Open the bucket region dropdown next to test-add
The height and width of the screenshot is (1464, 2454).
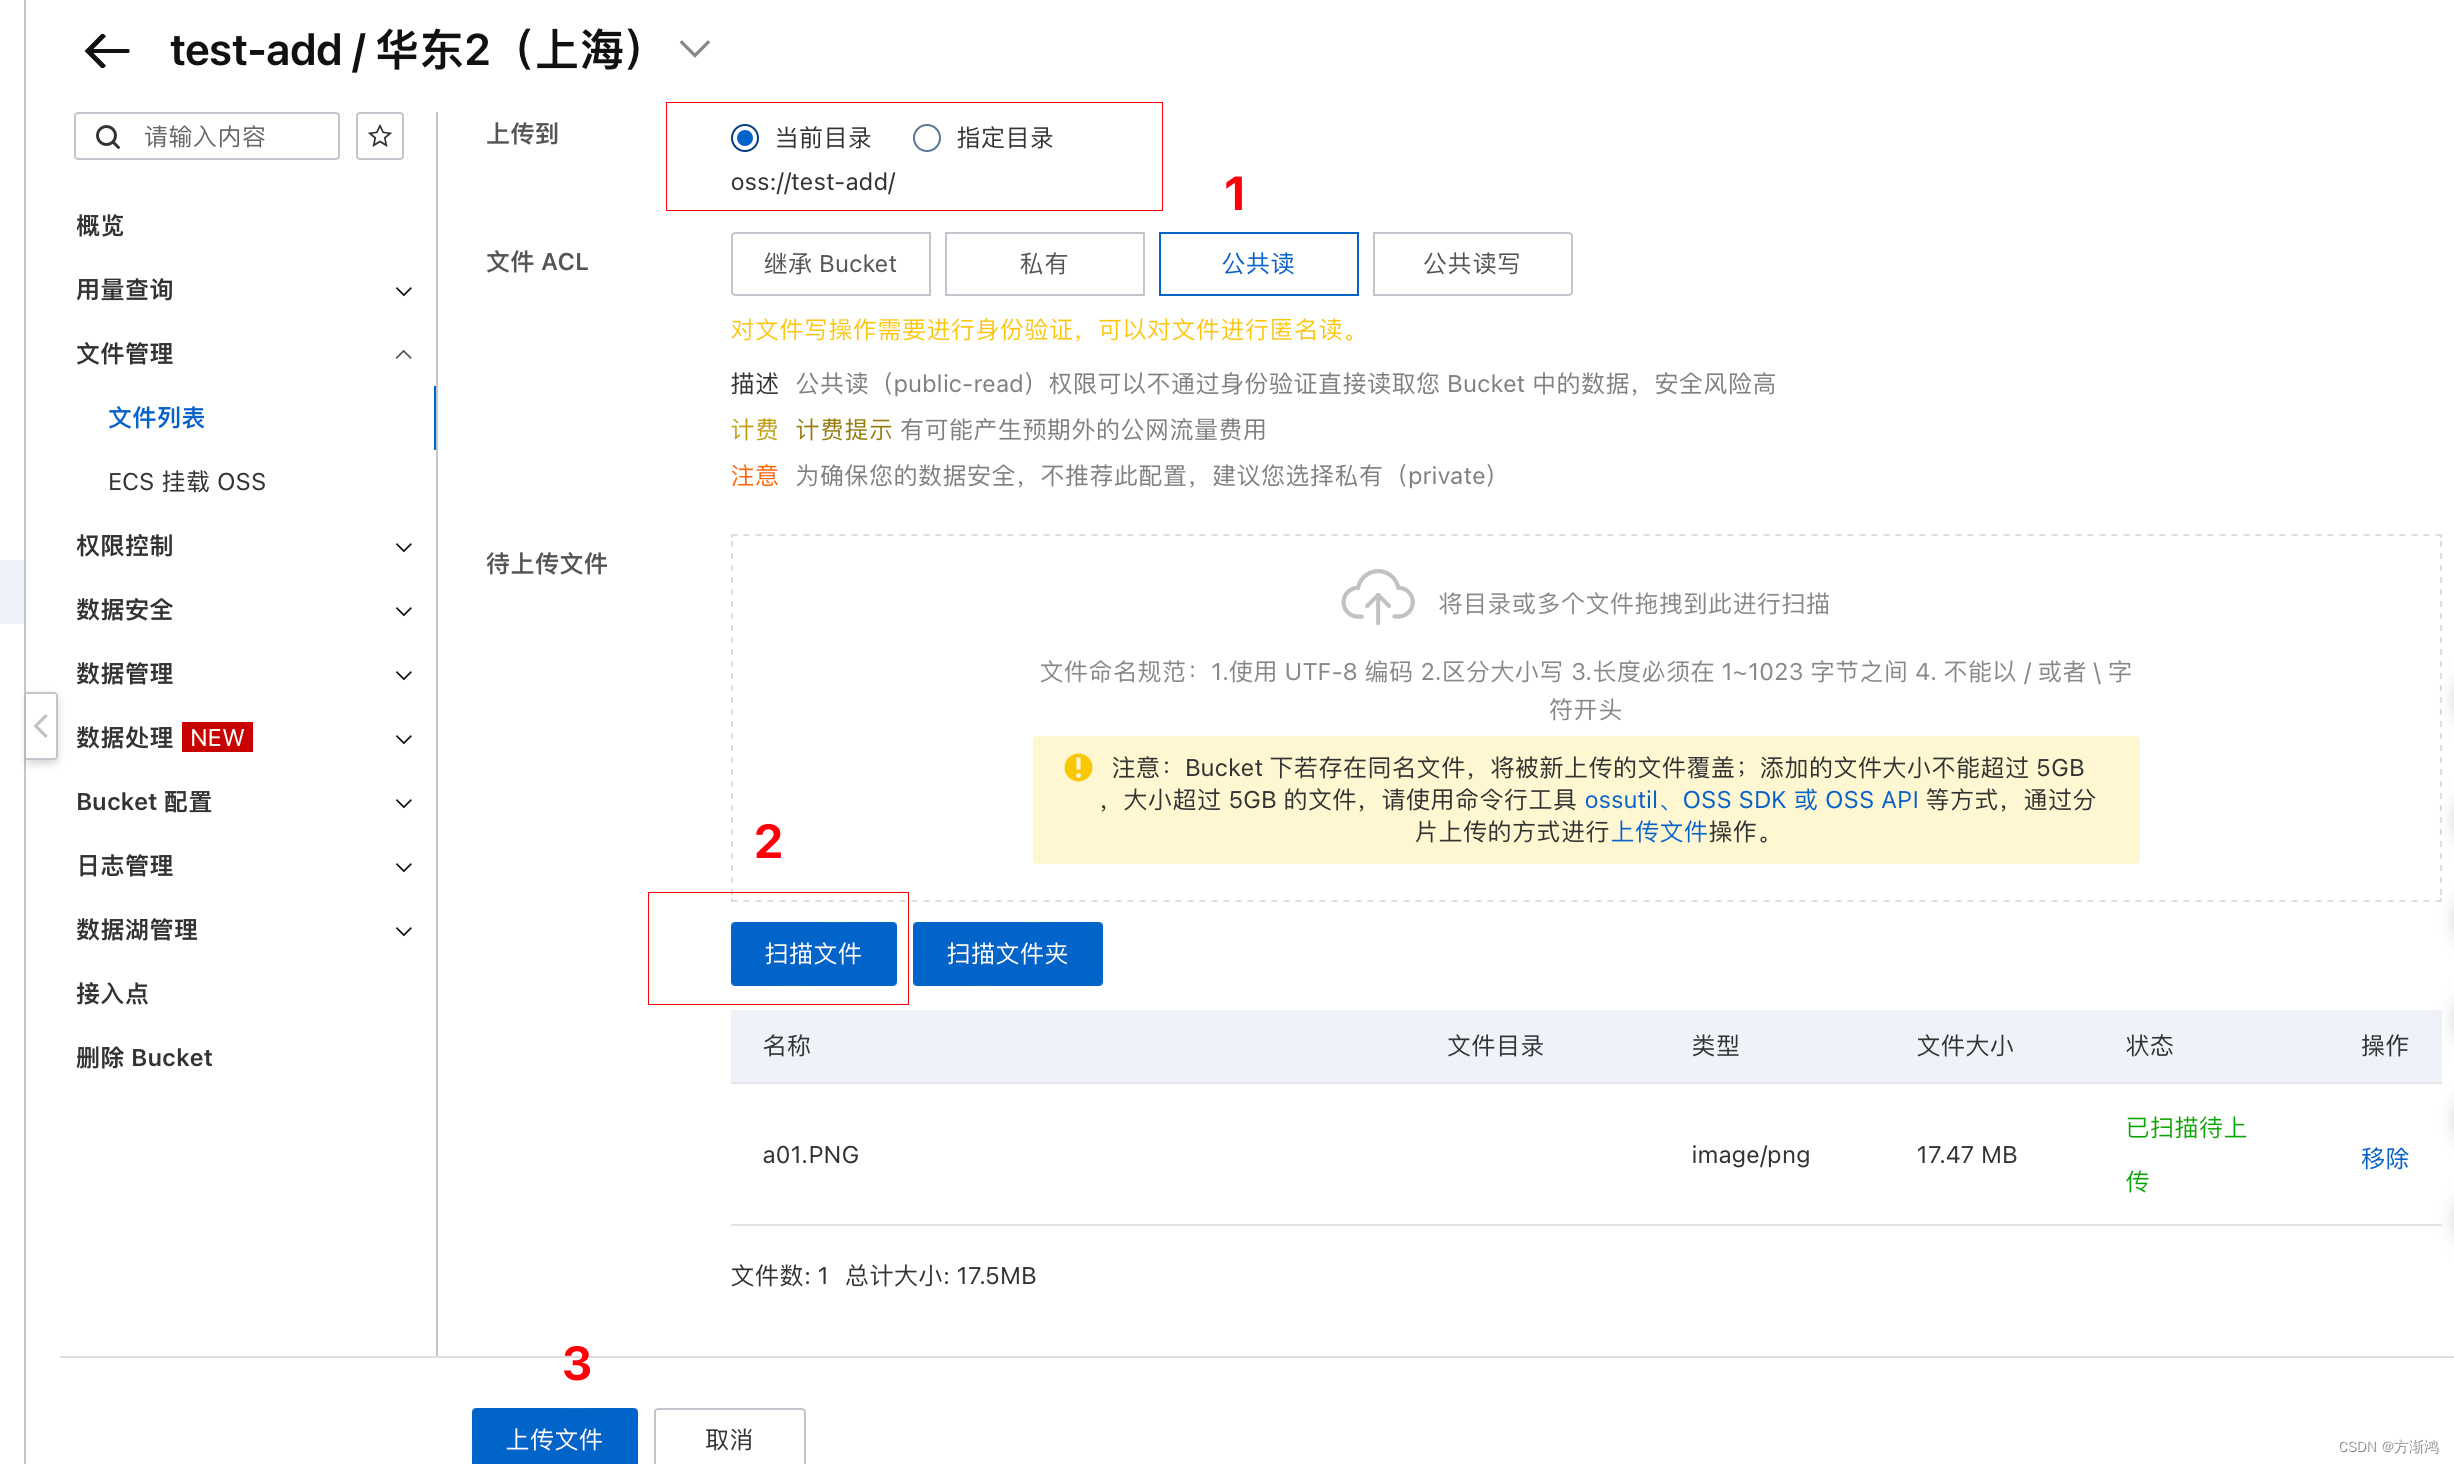(694, 48)
